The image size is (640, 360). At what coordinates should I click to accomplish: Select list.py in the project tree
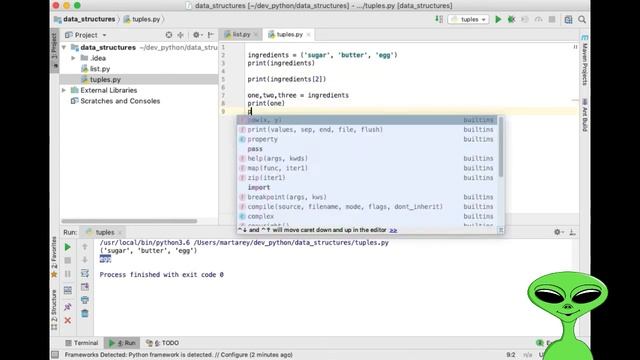click(100, 69)
